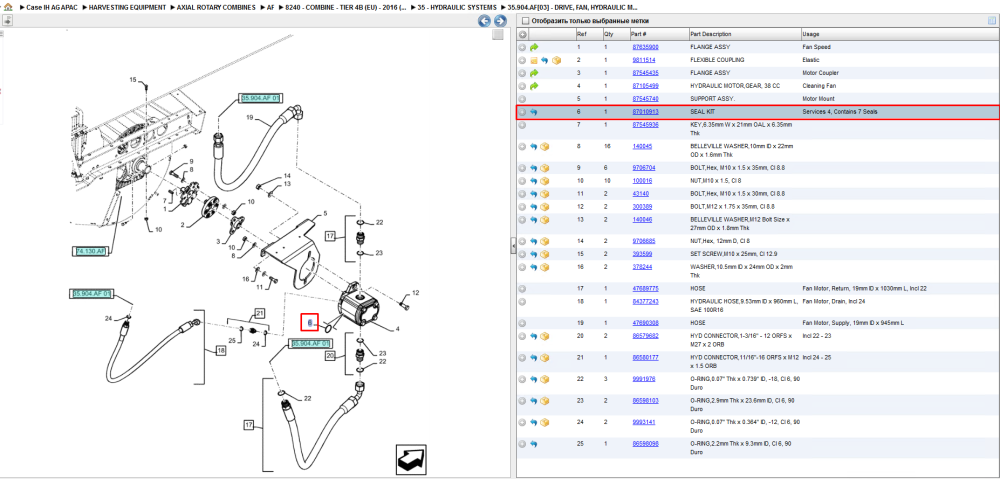Click the note icon for FLEXIBLE COUPLING
This screenshot has width=1000, height=479.
[534, 60]
